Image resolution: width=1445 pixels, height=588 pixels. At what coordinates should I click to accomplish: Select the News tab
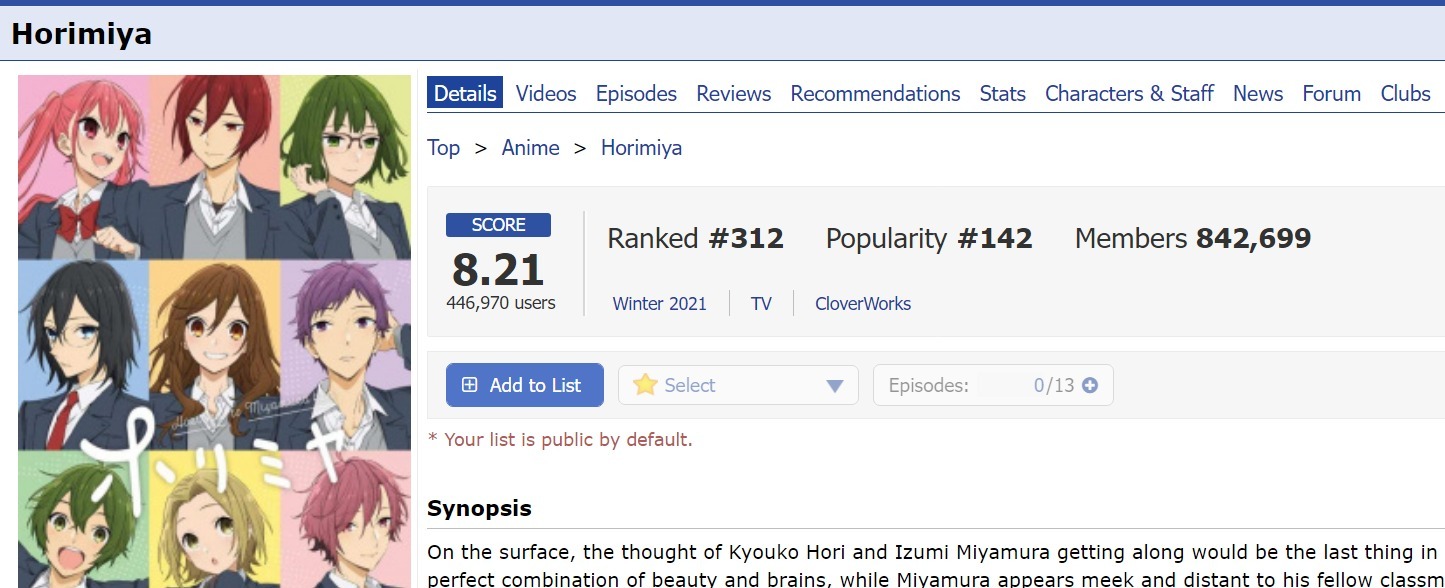(x=1257, y=94)
